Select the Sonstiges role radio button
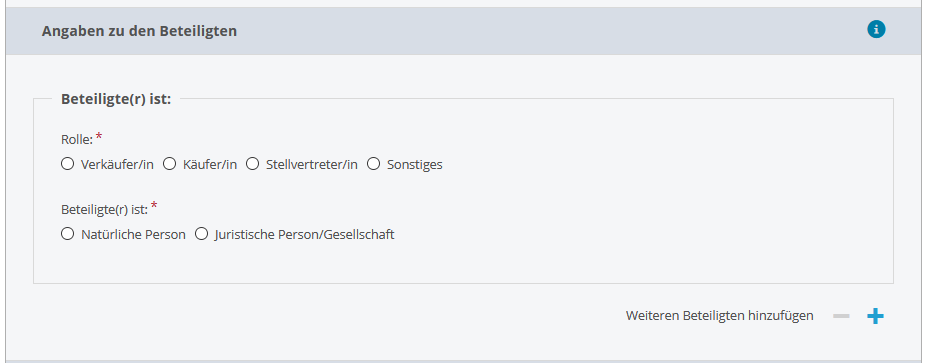Image resolution: width=926 pixels, height=363 pixels. 373,164
